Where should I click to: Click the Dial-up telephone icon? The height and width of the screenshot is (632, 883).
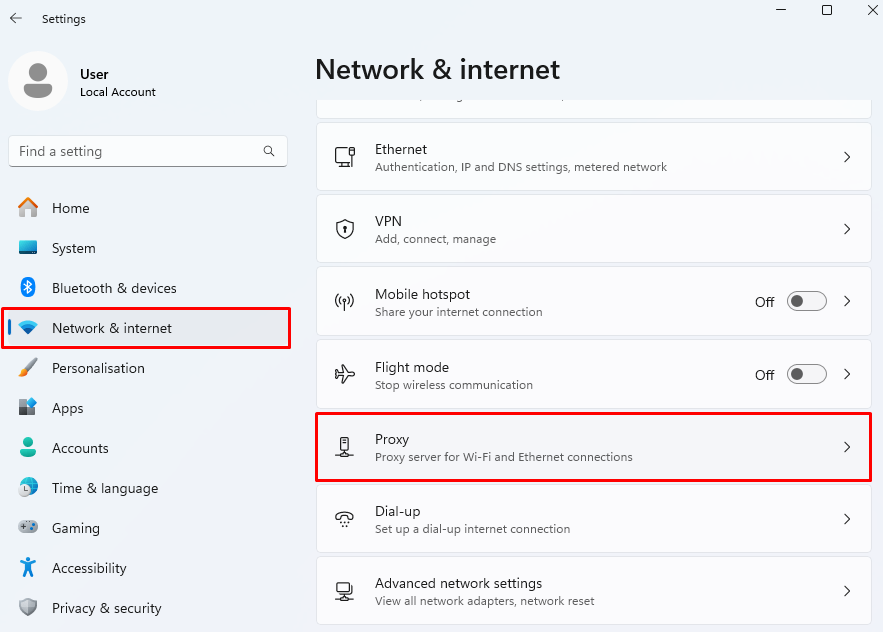[345, 519]
